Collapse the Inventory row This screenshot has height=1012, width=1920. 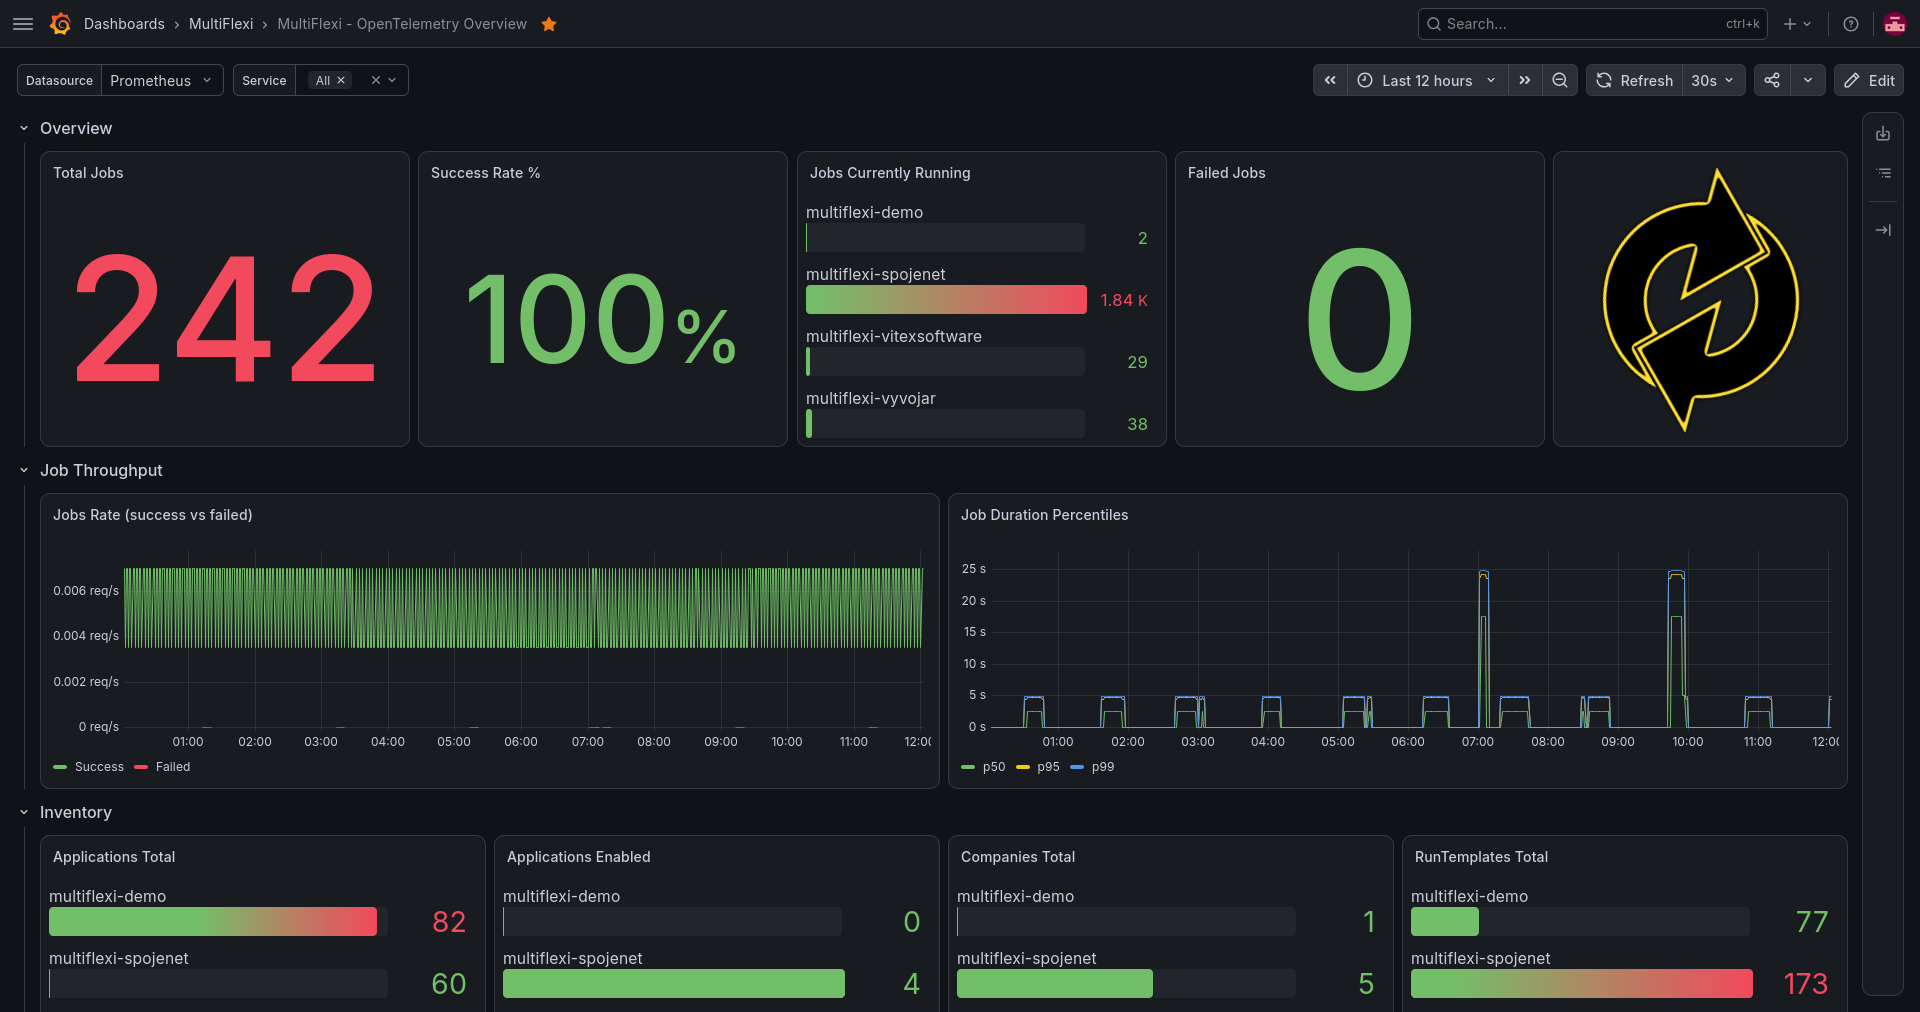(x=24, y=812)
